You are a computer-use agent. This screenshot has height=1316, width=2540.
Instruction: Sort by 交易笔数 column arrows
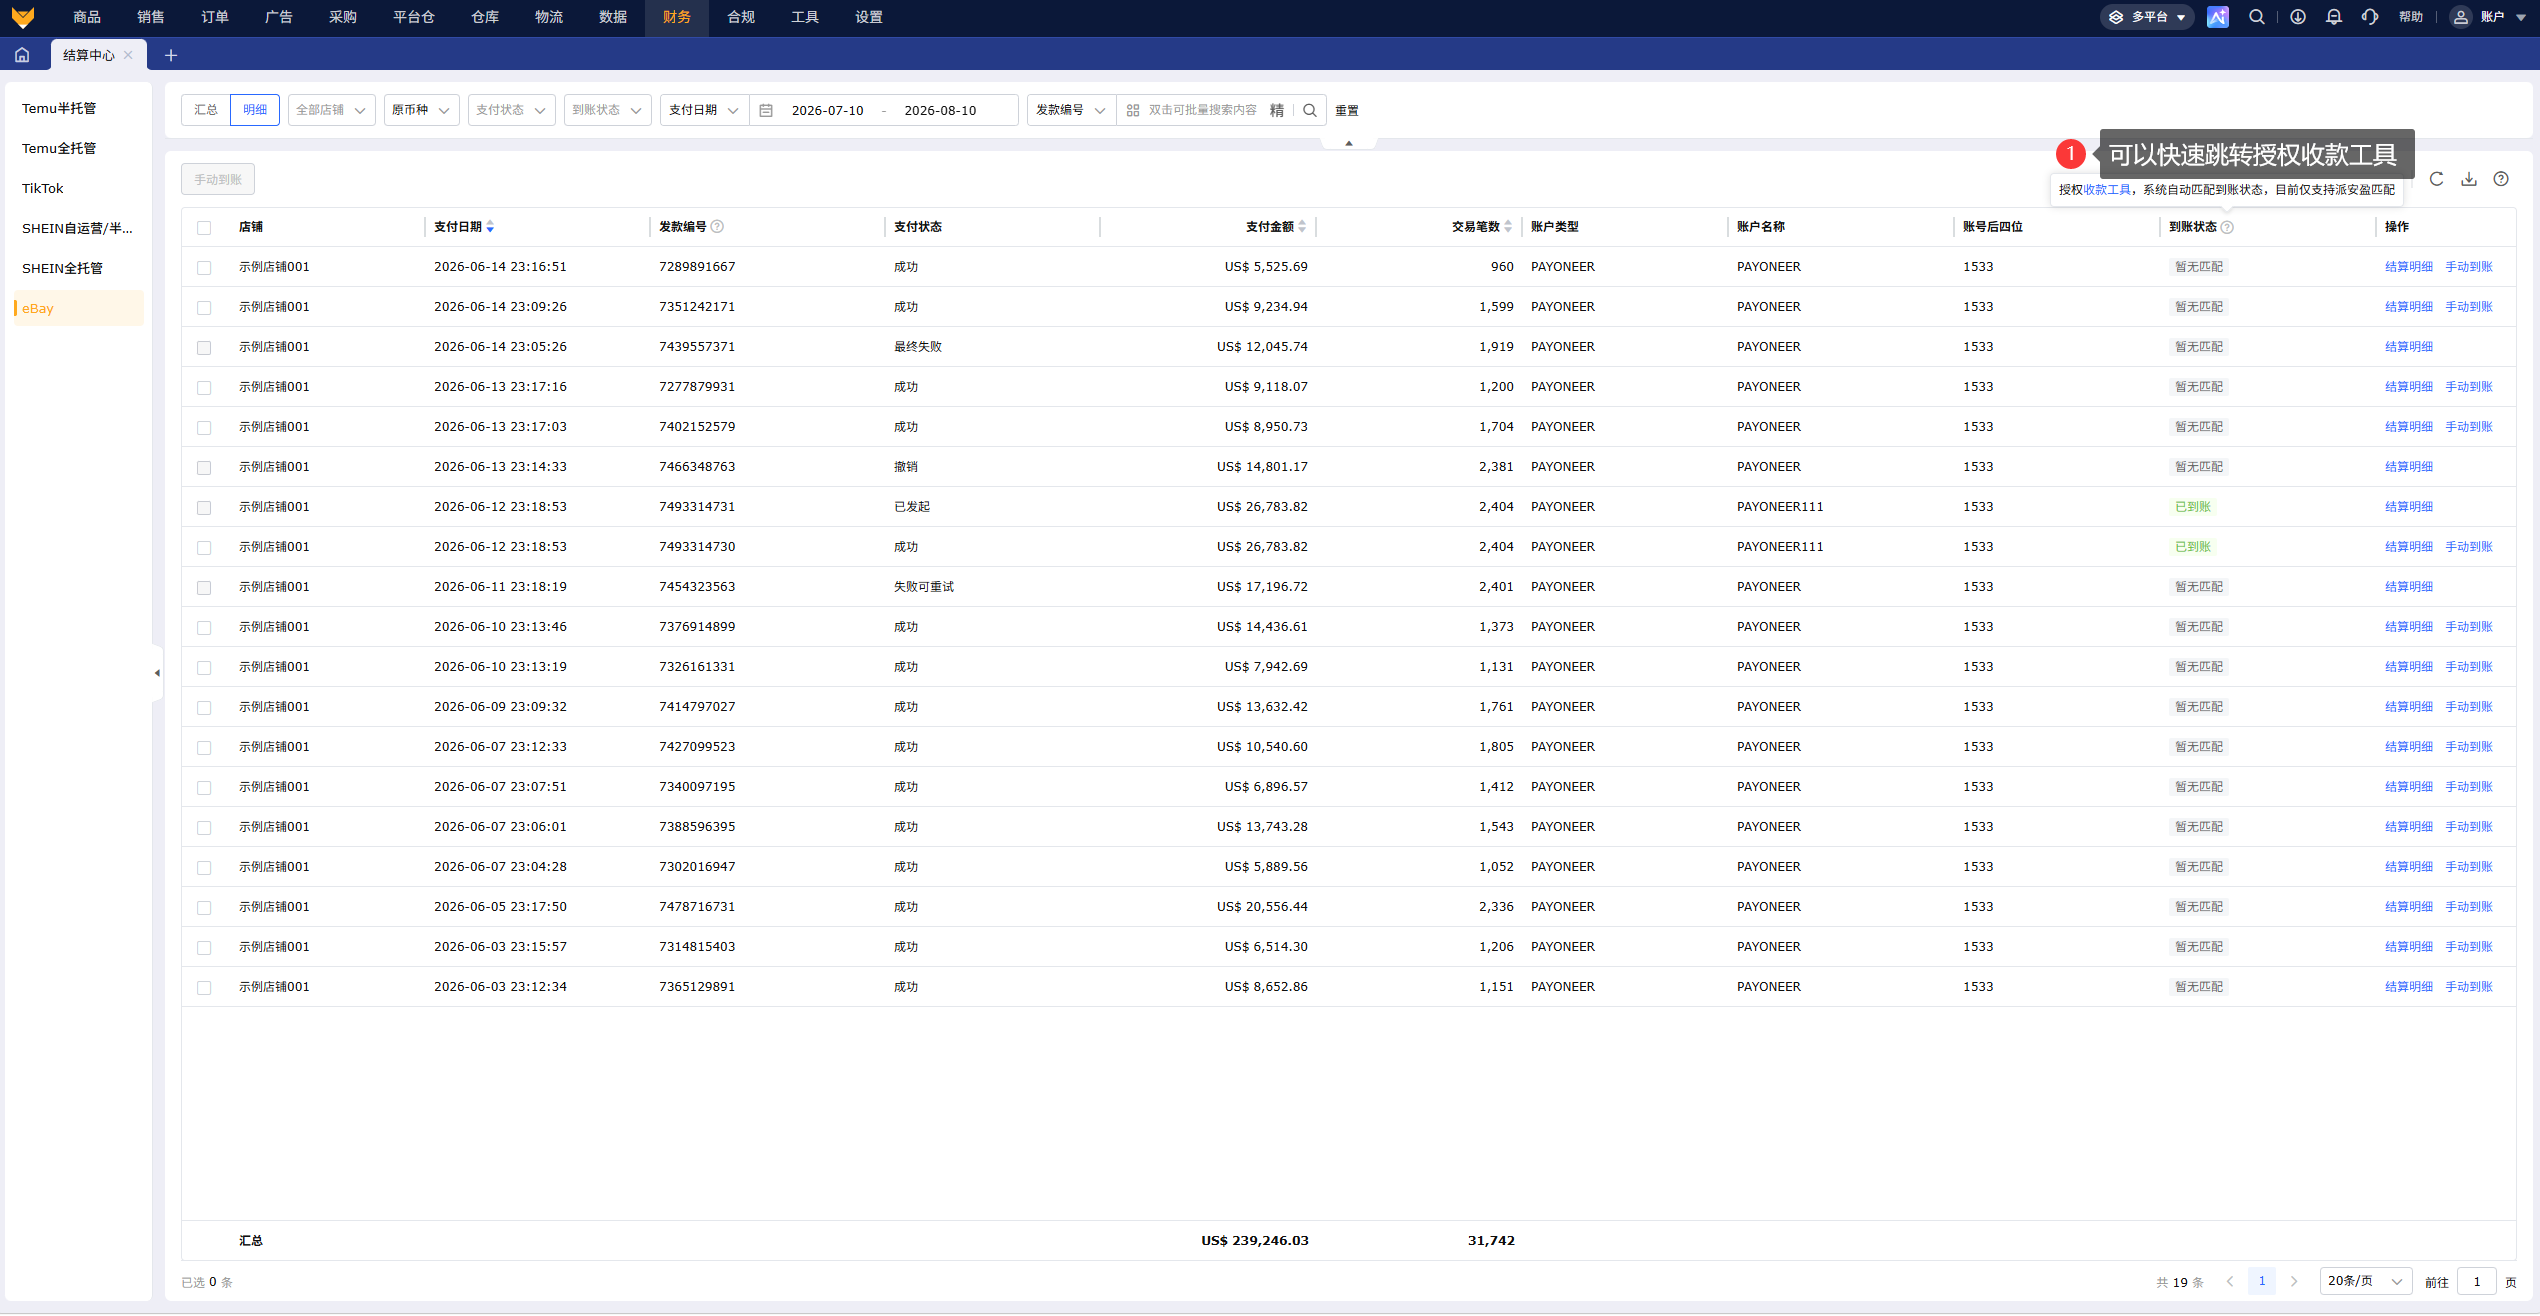point(1508,227)
